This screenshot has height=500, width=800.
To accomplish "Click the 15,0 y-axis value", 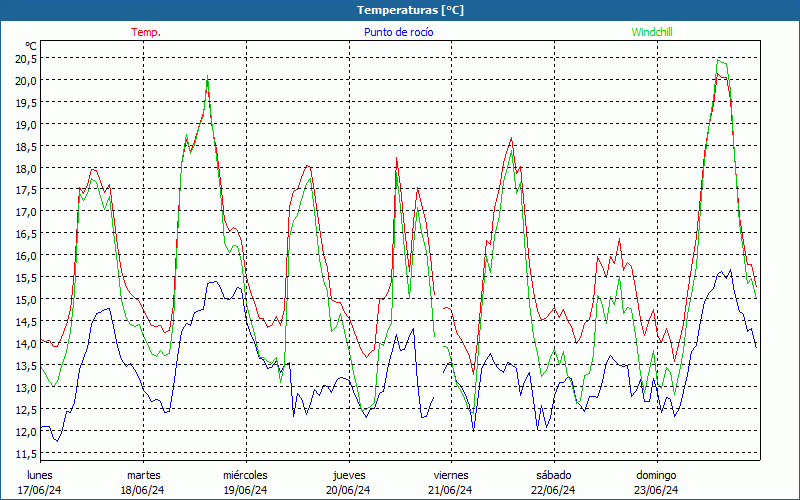I will [x=26, y=299].
